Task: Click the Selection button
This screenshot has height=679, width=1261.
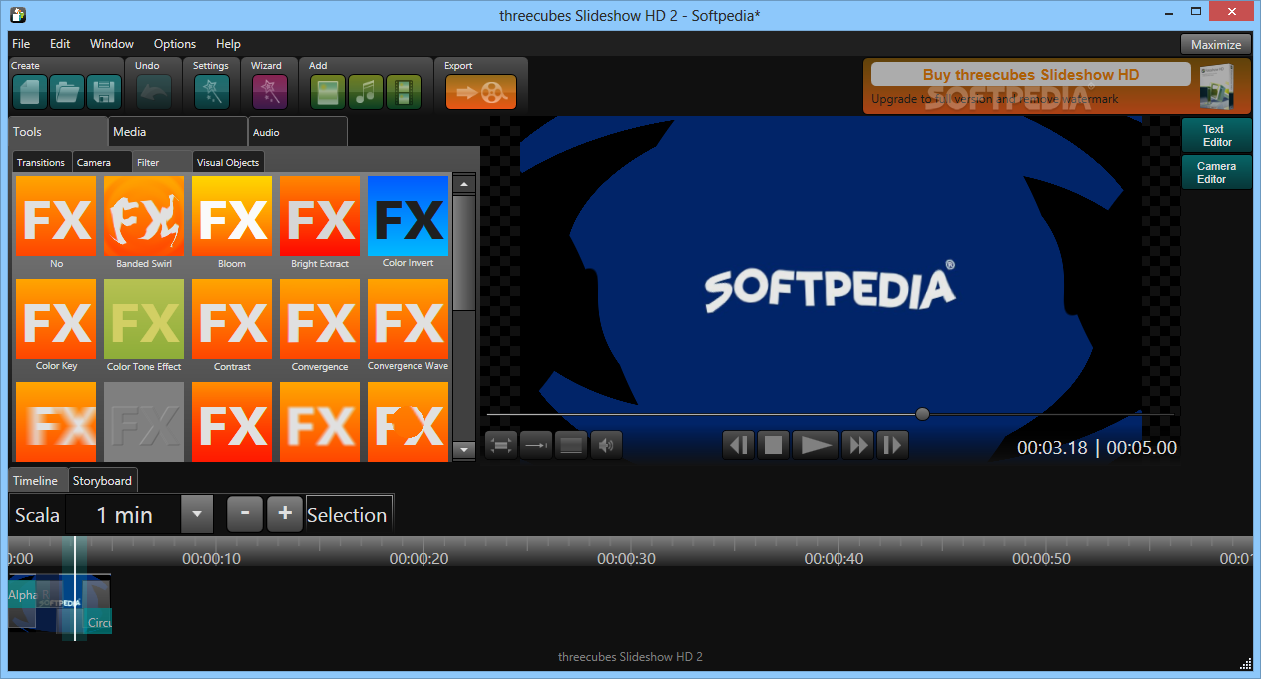Action: coord(348,515)
